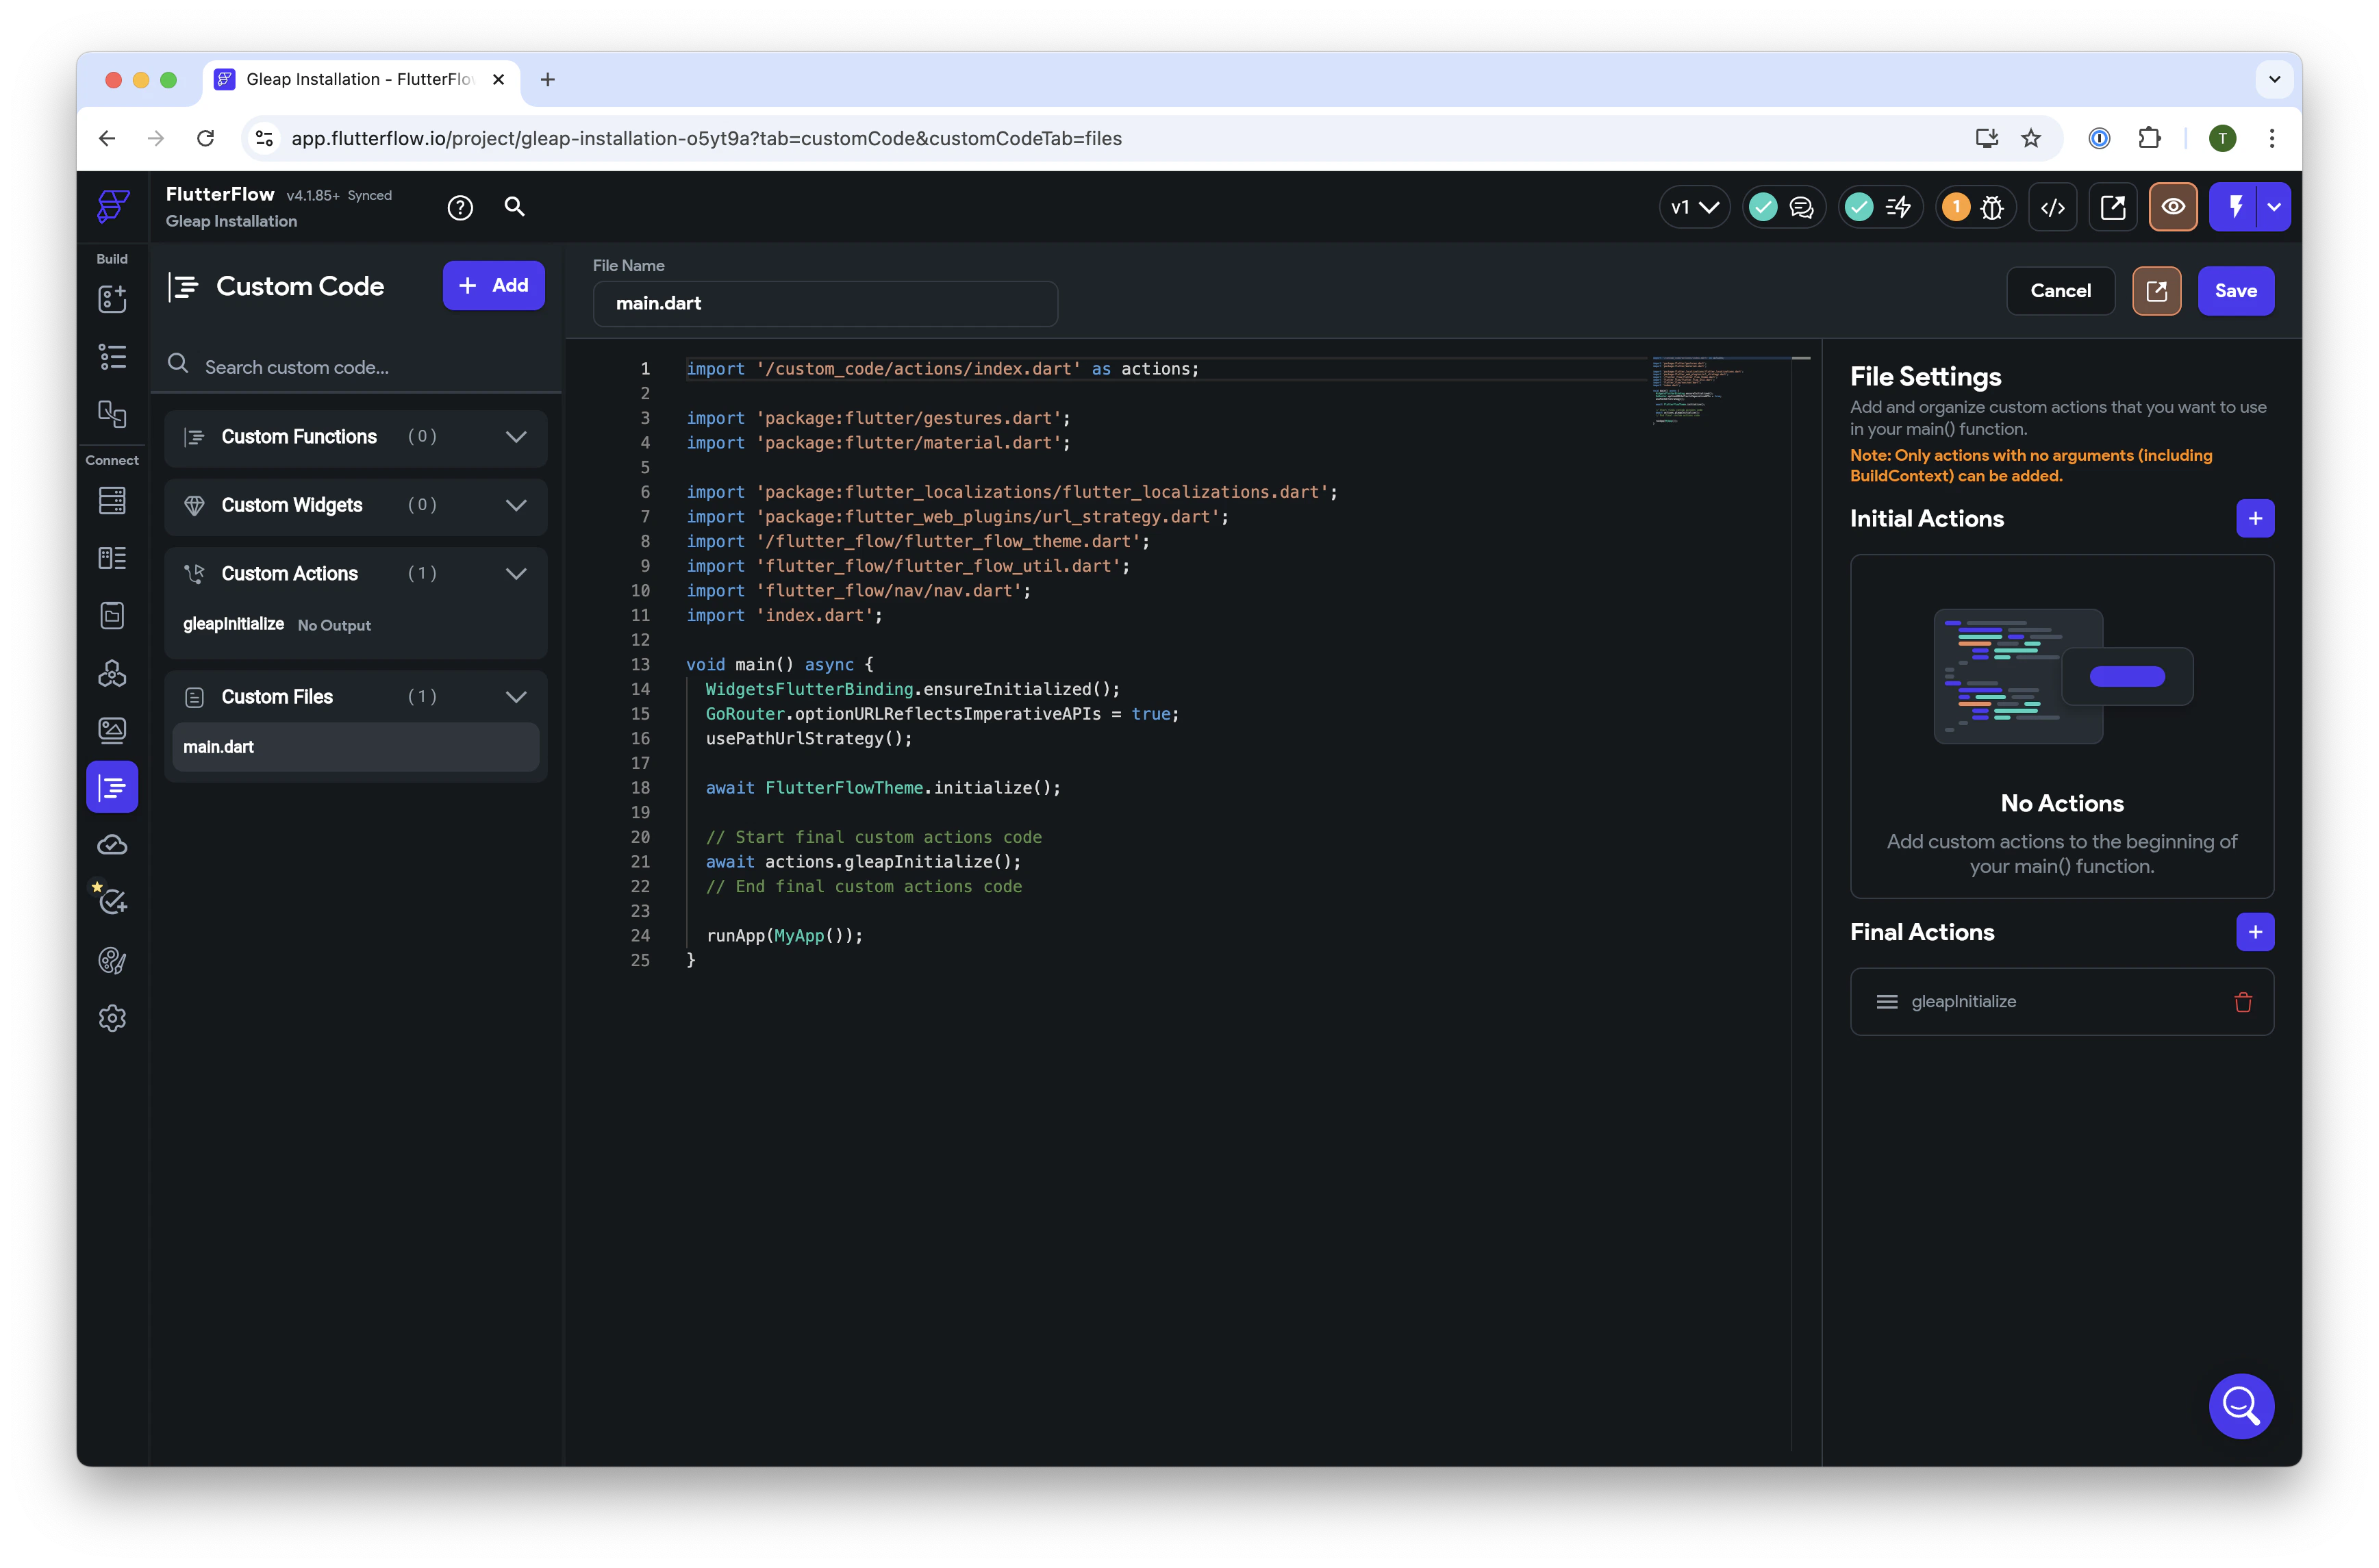Open the Firestore database icon
2379x1568 pixels.
[x=112, y=500]
